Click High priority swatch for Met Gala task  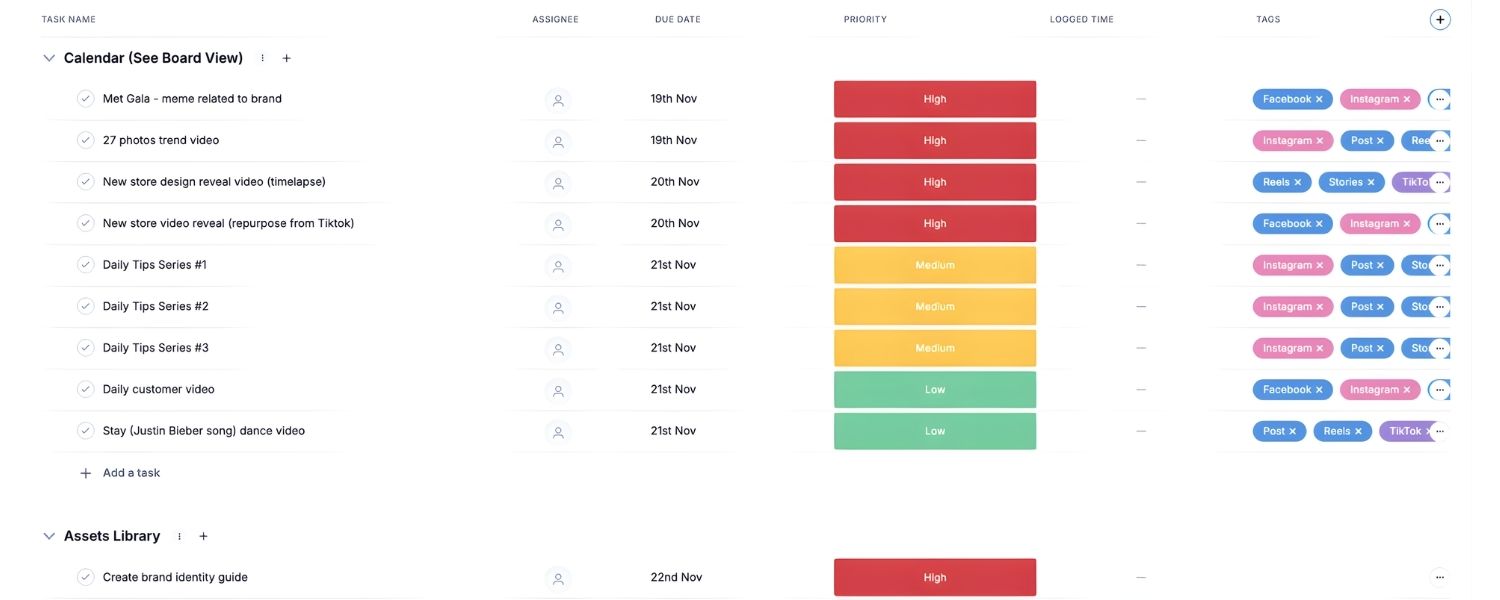point(934,99)
